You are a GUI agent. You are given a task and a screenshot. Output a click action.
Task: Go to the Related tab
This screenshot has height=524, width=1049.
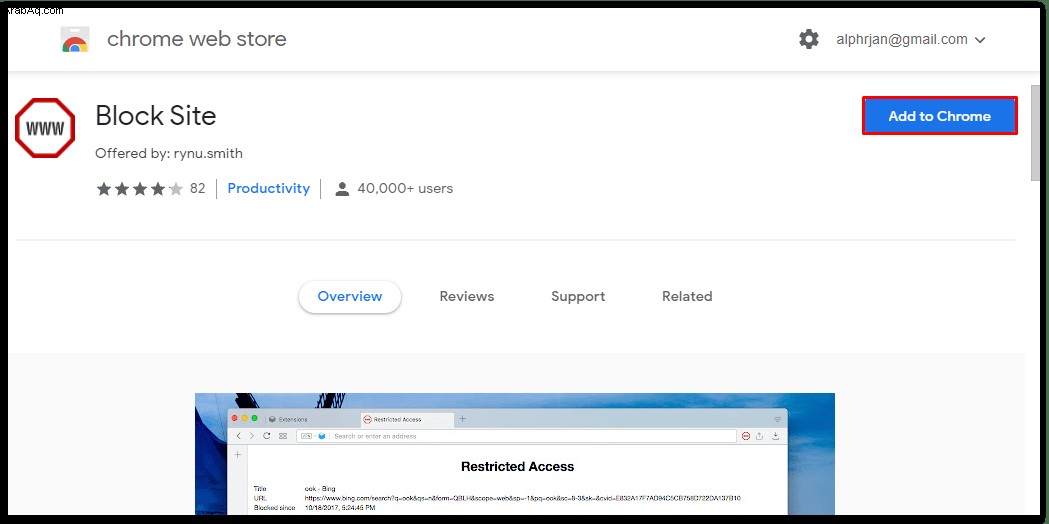coord(687,296)
